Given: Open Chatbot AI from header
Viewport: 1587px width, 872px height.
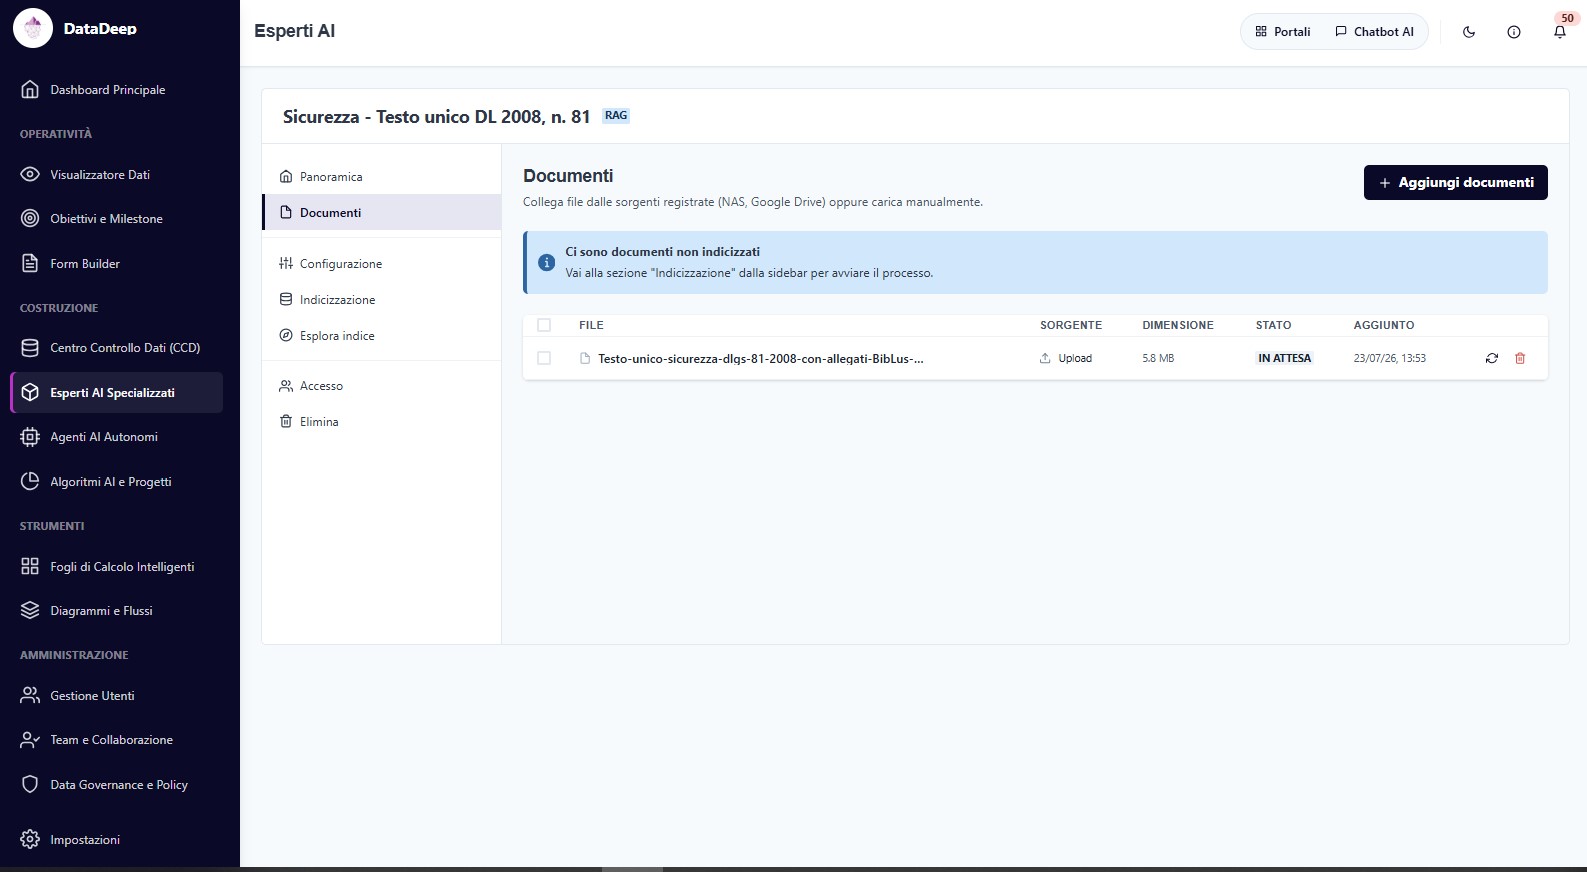Looking at the screenshot, I should tap(1375, 32).
